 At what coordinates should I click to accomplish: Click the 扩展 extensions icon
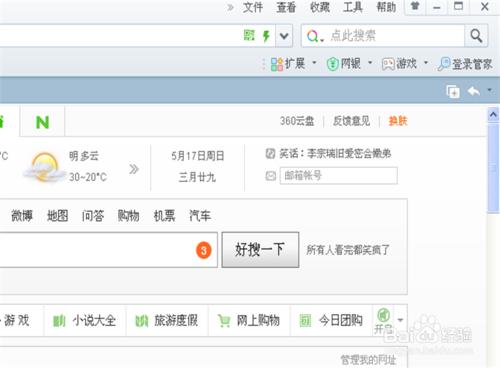(x=277, y=64)
